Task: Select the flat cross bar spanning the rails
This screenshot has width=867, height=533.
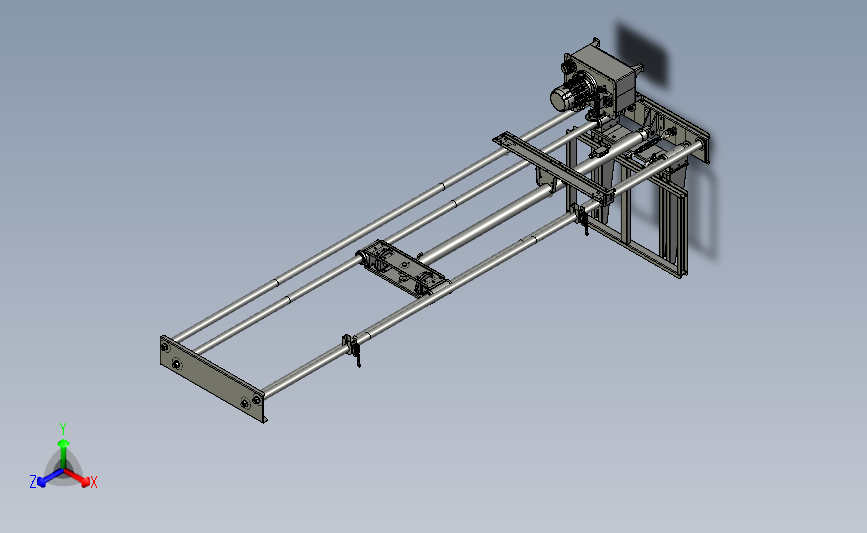Action: (x=553, y=166)
